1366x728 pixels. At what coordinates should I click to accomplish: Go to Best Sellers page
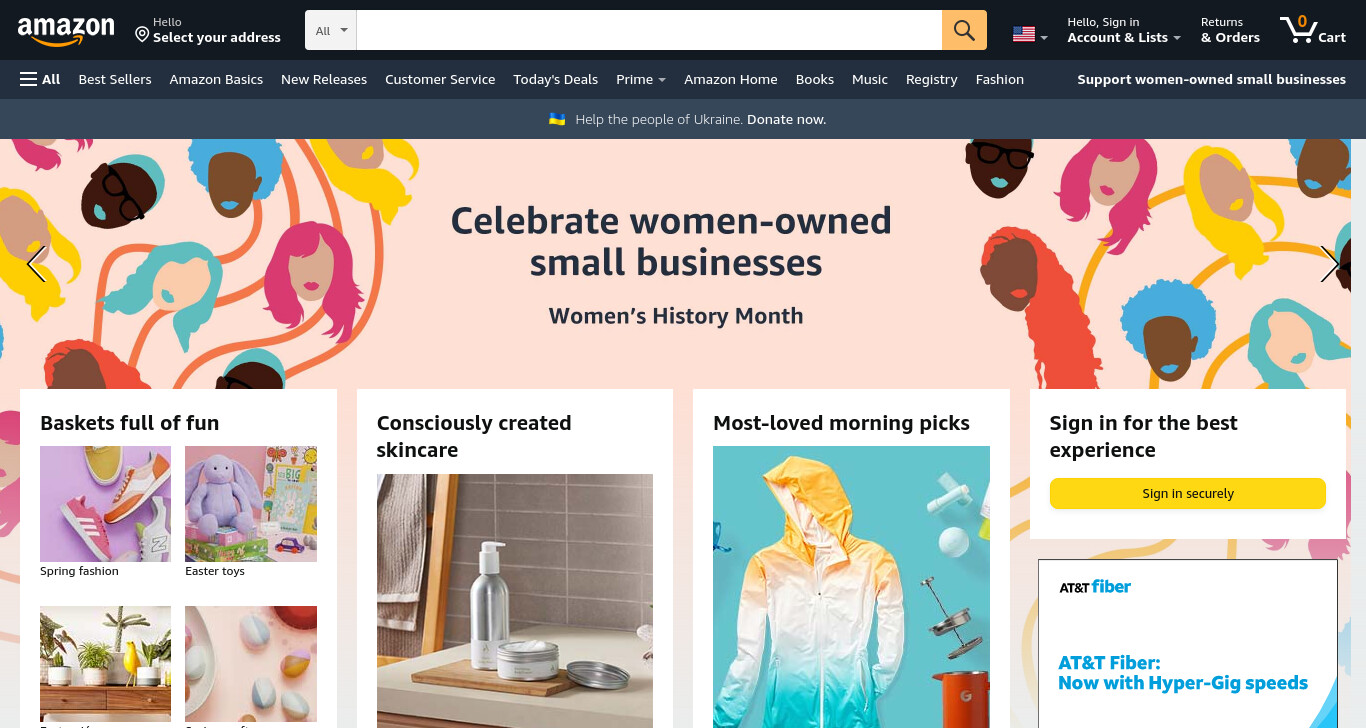pos(115,79)
